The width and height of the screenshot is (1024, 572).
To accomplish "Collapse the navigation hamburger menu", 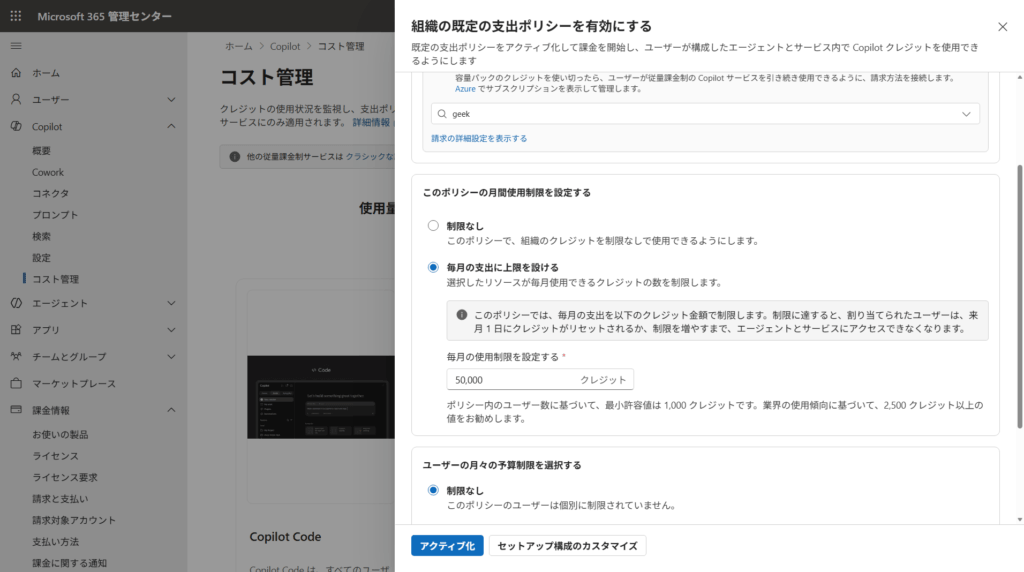I will click(x=16, y=46).
